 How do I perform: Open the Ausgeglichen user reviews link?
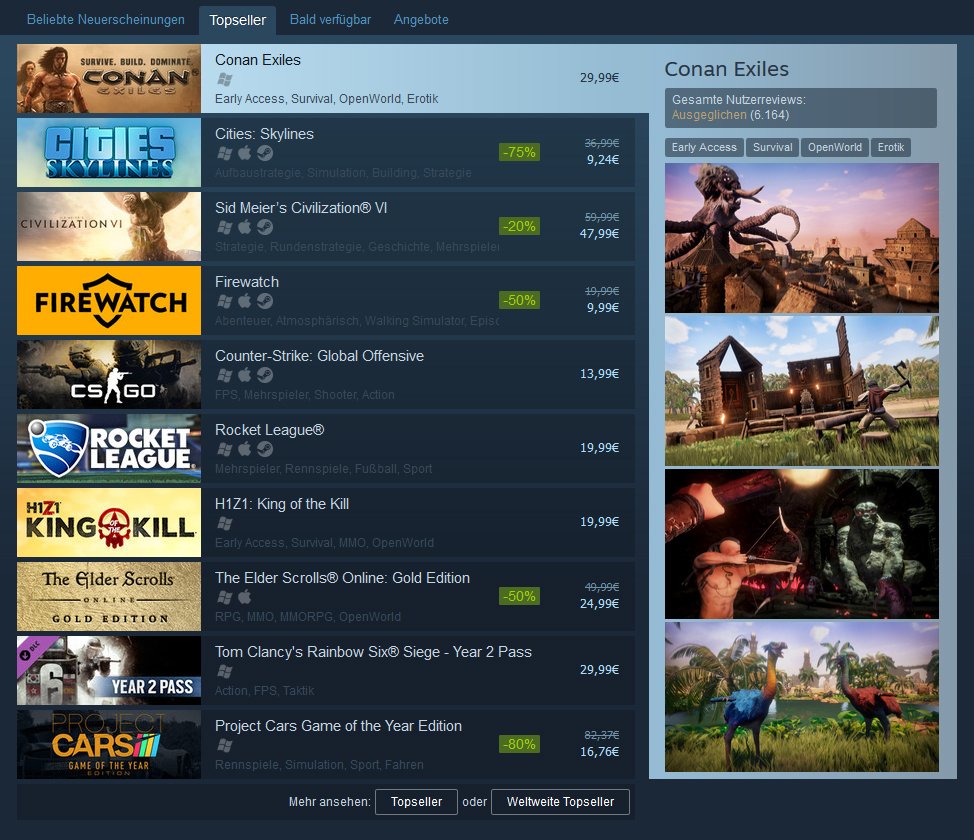(x=709, y=115)
